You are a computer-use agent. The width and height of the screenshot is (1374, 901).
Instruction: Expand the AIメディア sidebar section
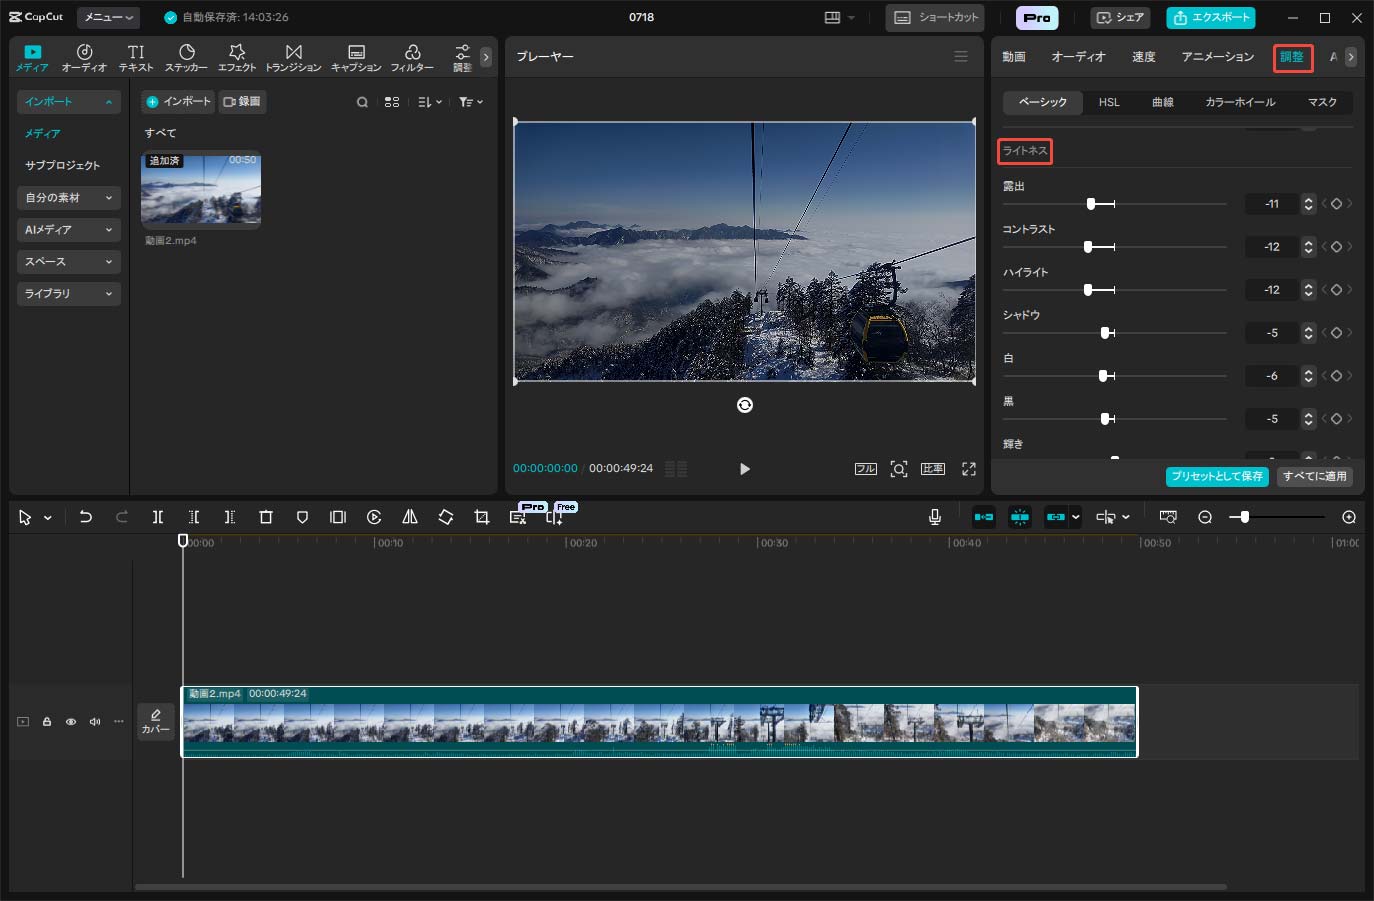(68, 230)
